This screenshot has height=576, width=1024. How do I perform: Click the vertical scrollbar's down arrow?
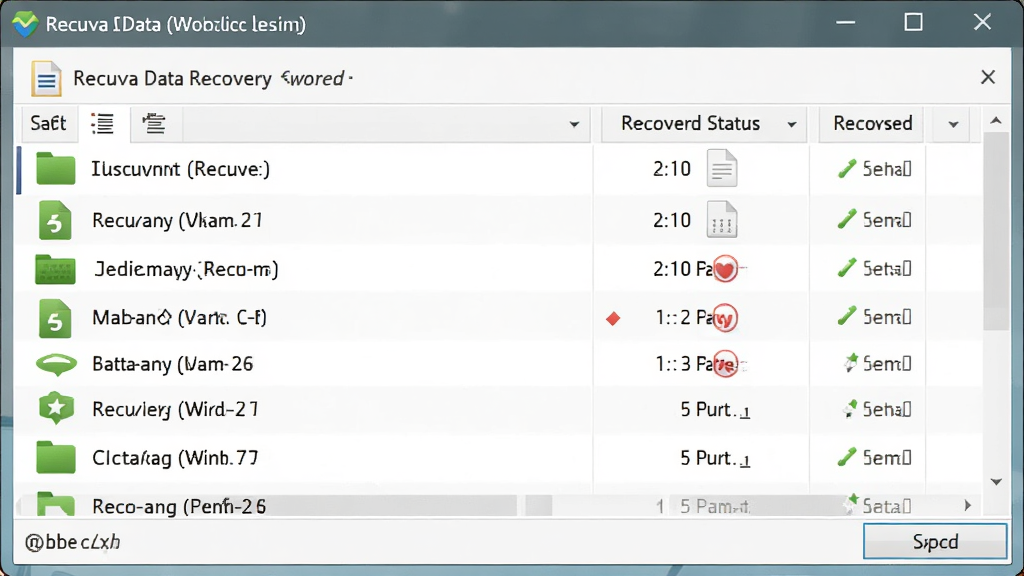(x=996, y=482)
